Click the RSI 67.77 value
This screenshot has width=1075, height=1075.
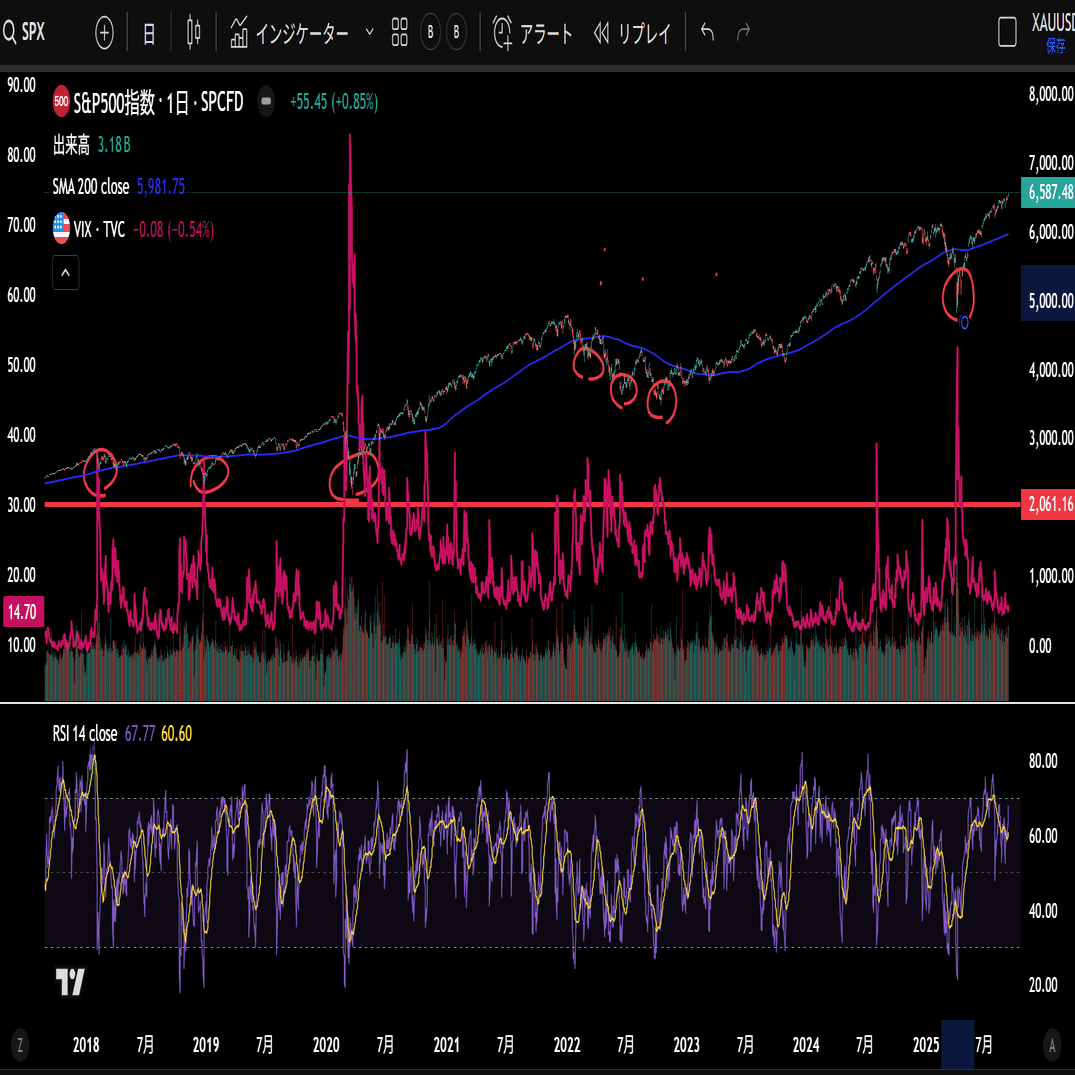[140, 734]
